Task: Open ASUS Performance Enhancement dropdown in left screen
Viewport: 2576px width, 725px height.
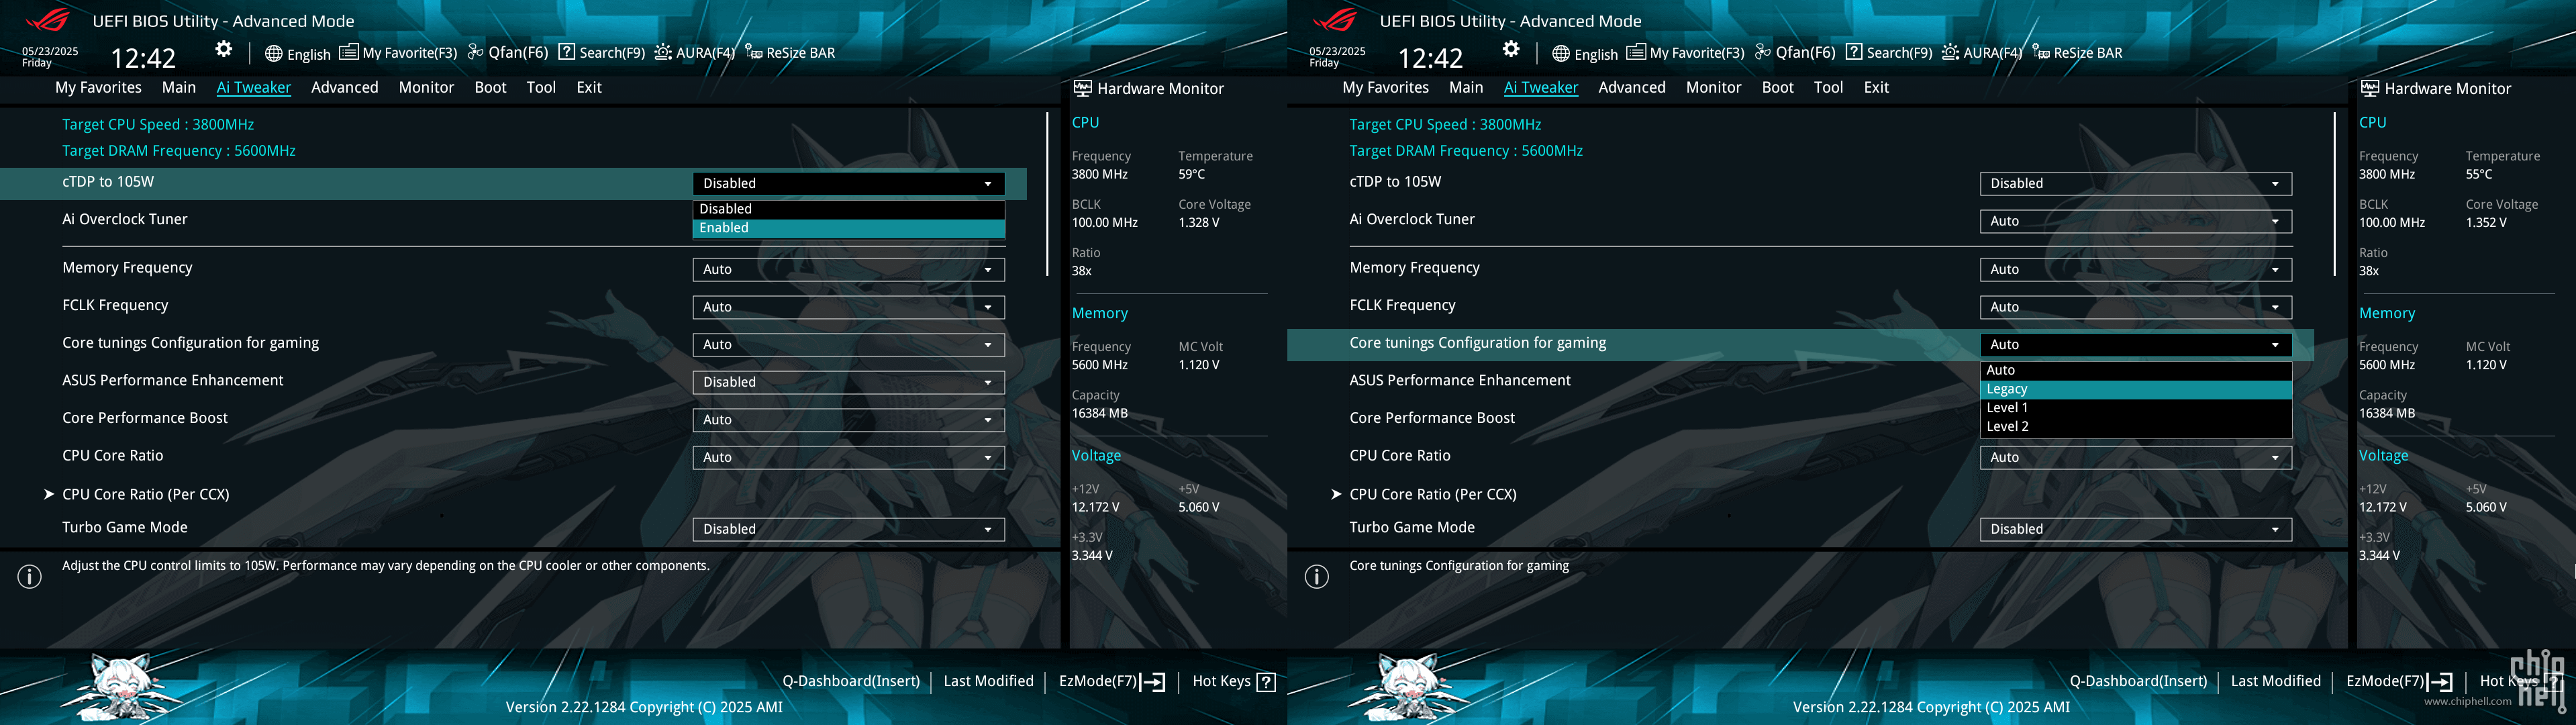Action: pyautogui.click(x=848, y=382)
